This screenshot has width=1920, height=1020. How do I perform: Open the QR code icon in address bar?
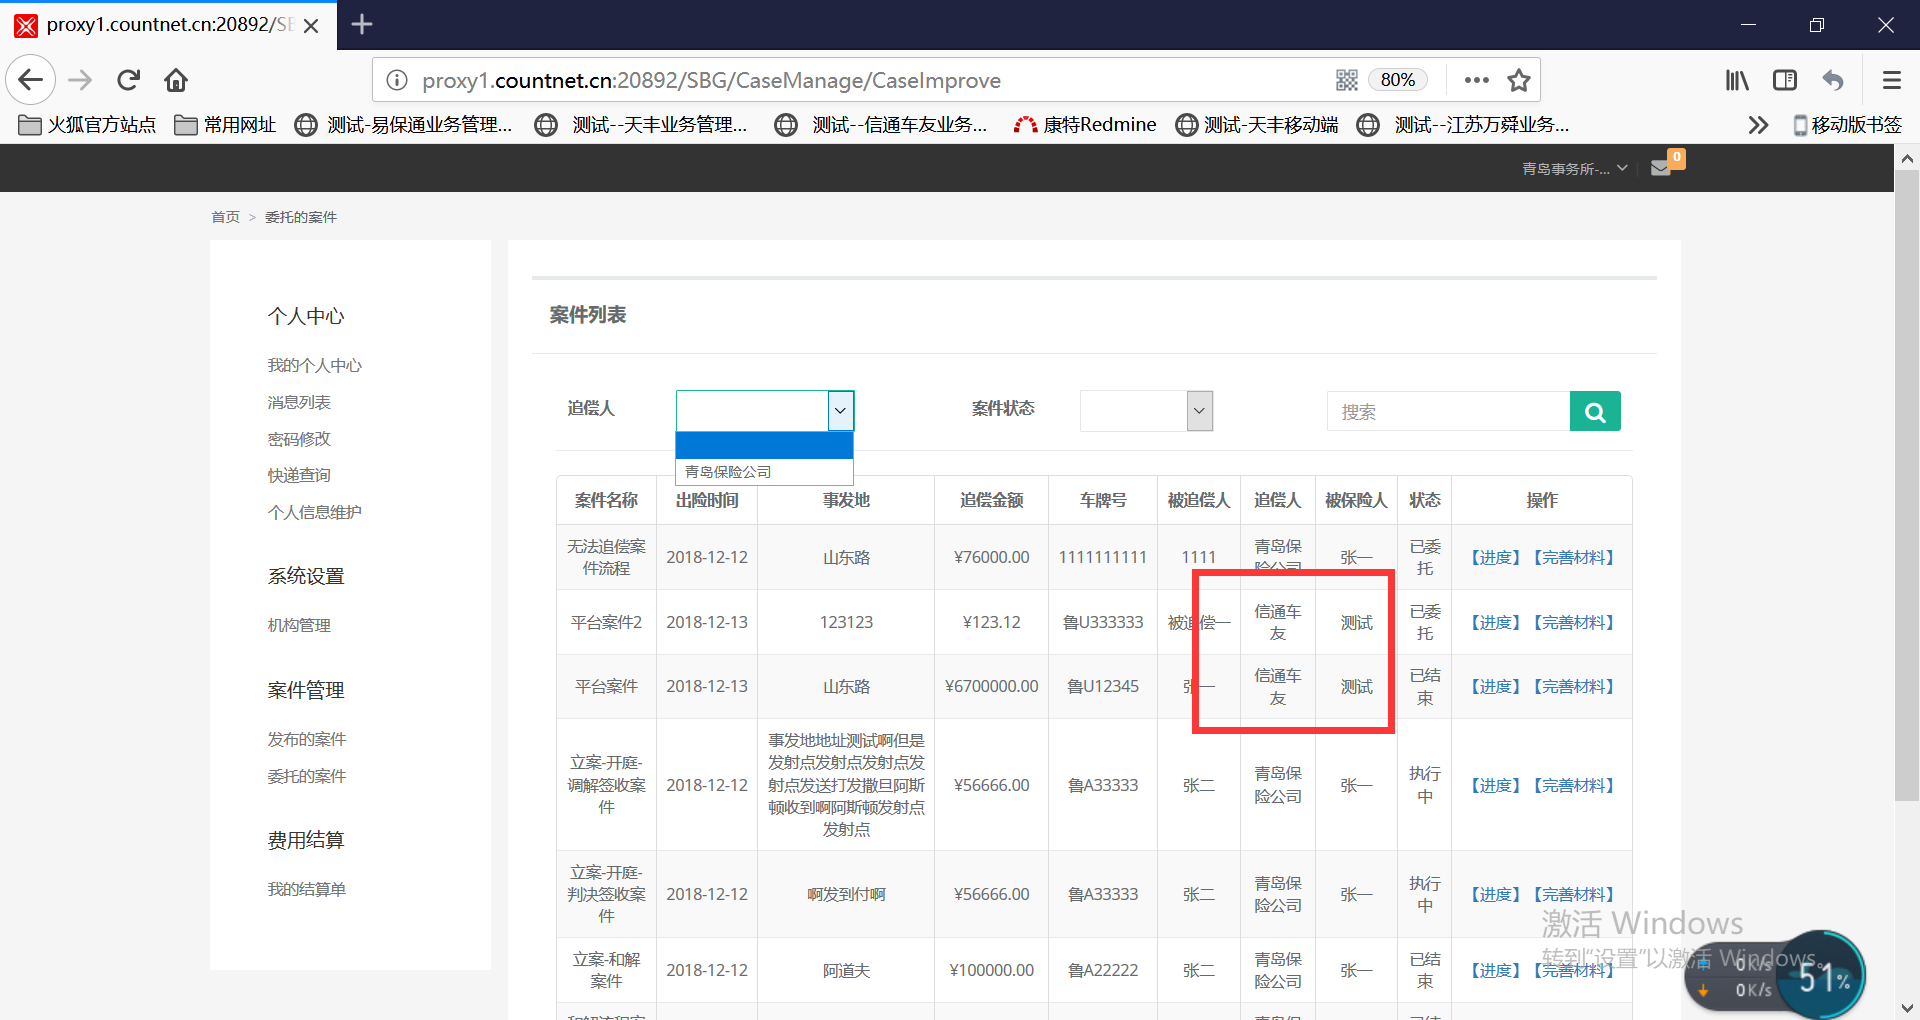[1346, 80]
